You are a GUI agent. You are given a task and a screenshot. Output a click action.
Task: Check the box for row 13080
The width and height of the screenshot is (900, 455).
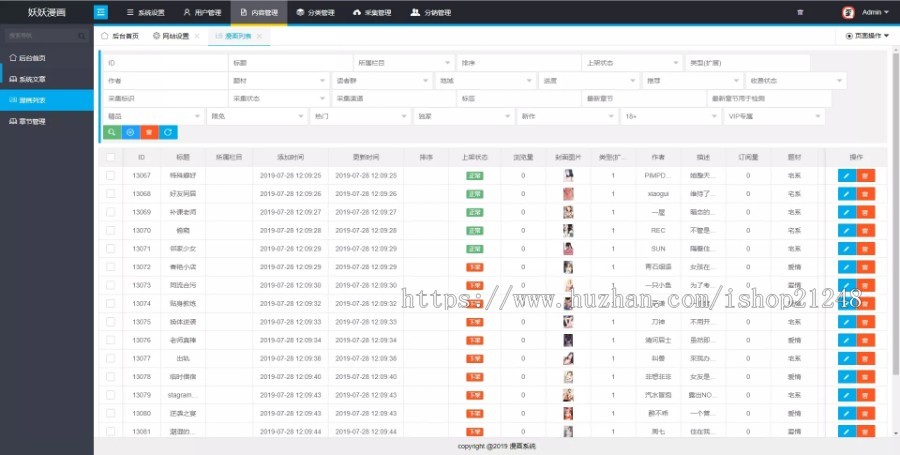(x=111, y=413)
